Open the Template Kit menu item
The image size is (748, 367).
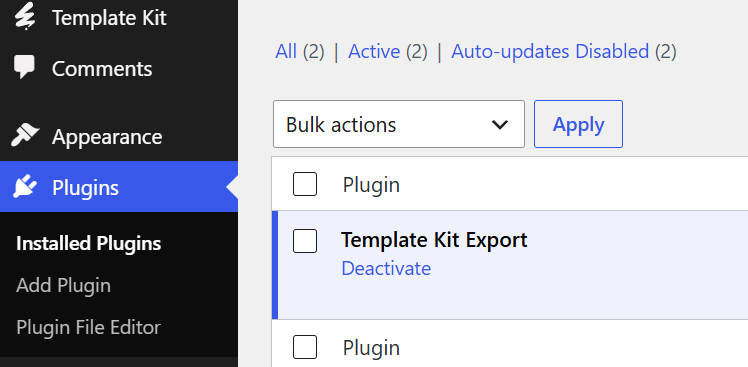(x=109, y=18)
